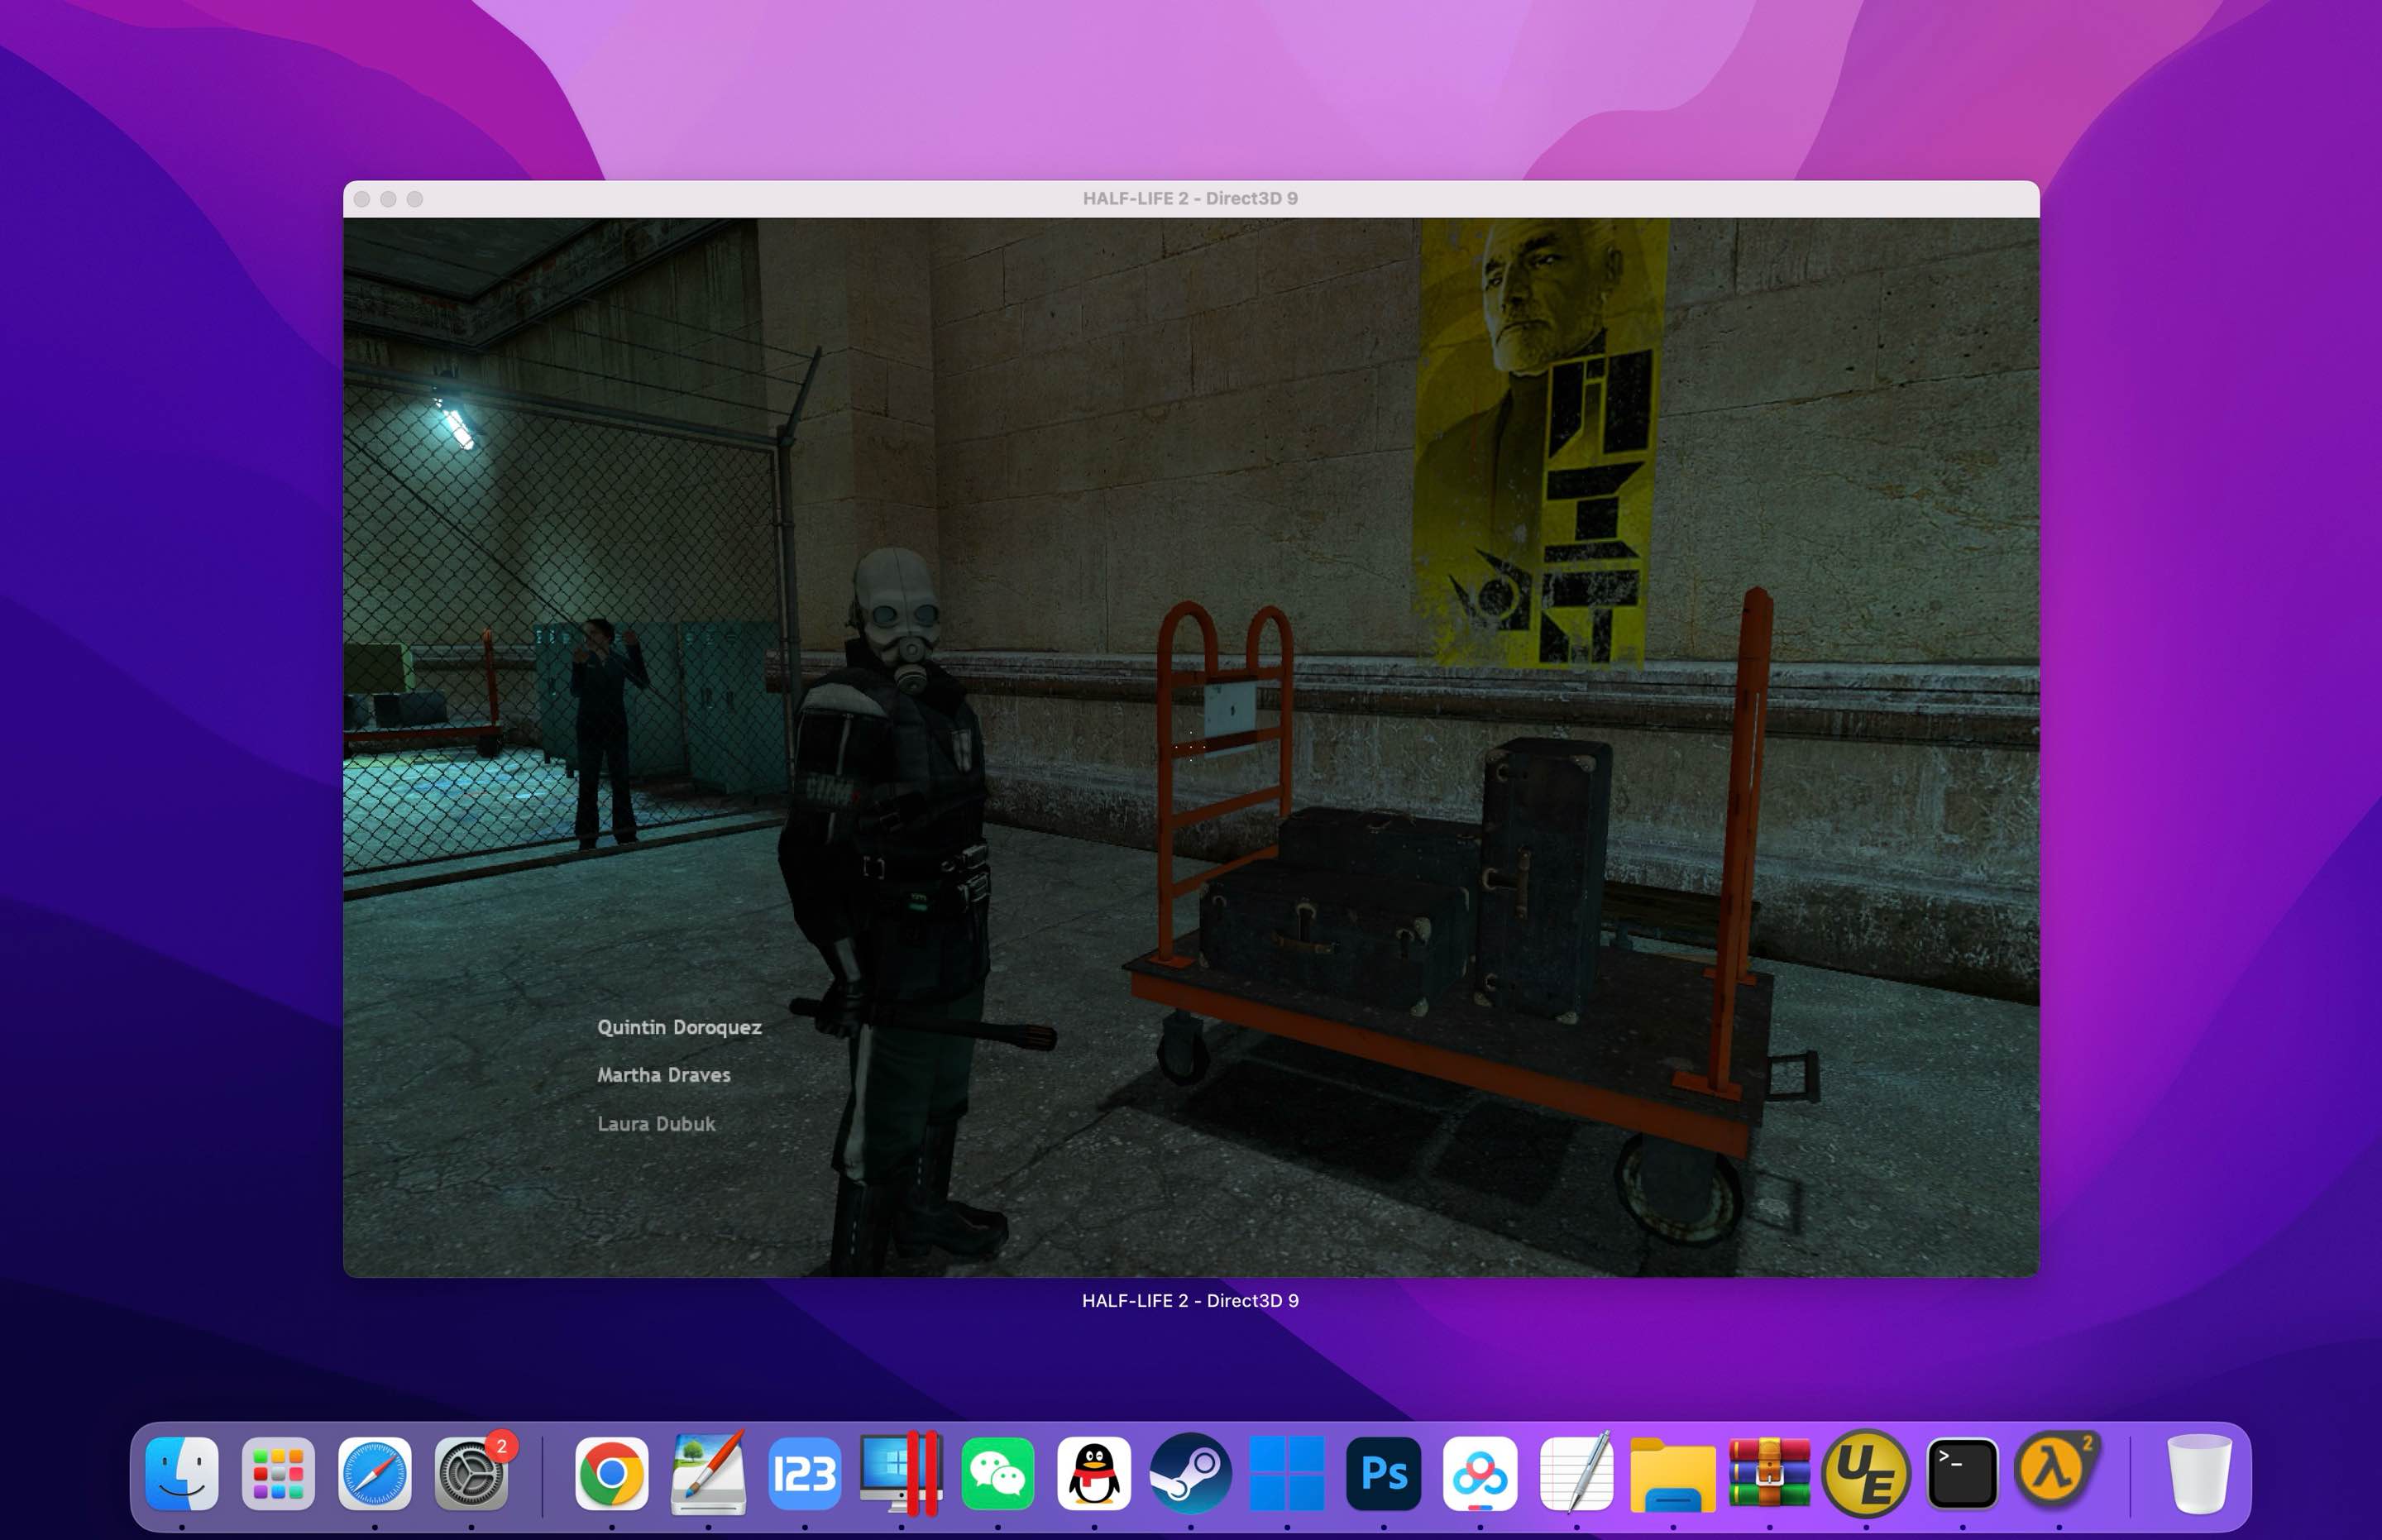2382x1540 pixels.
Task: Open Terminal from the dock
Action: pos(1963,1473)
